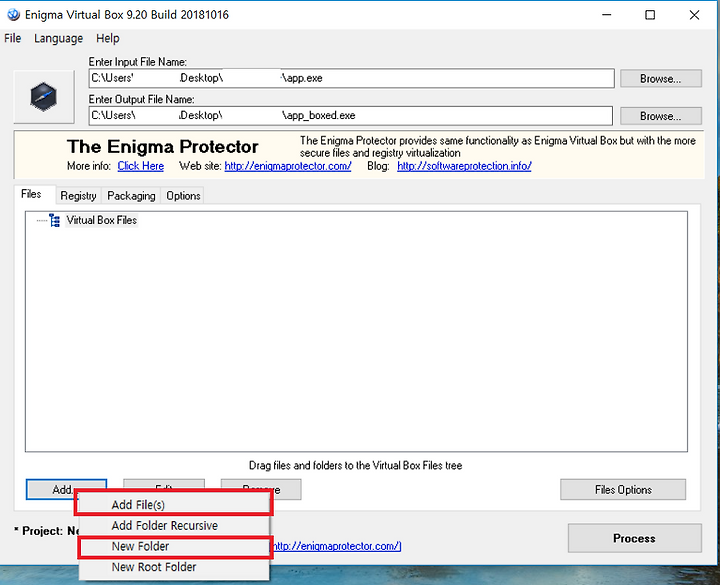Click the output file name field
The width and height of the screenshot is (720, 585).
[350, 115]
